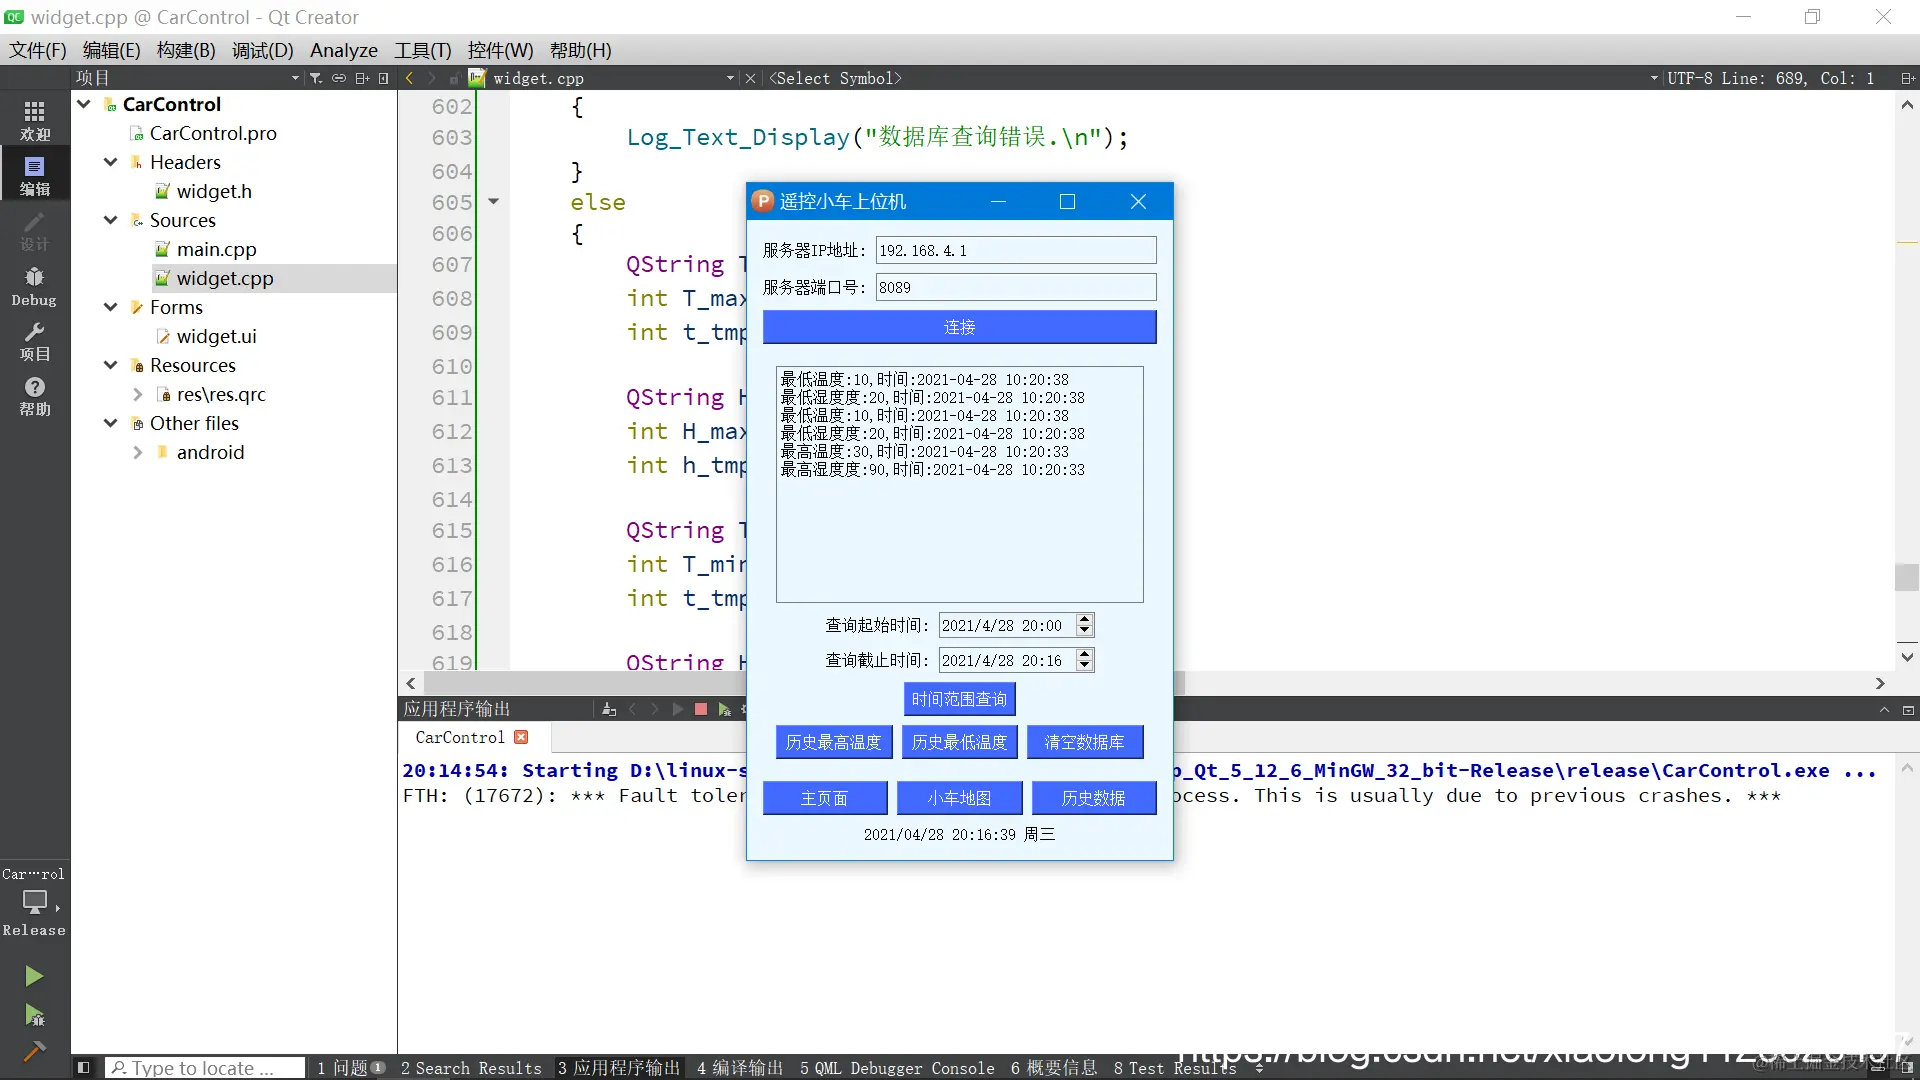Stop running application red square

(x=701, y=709)
